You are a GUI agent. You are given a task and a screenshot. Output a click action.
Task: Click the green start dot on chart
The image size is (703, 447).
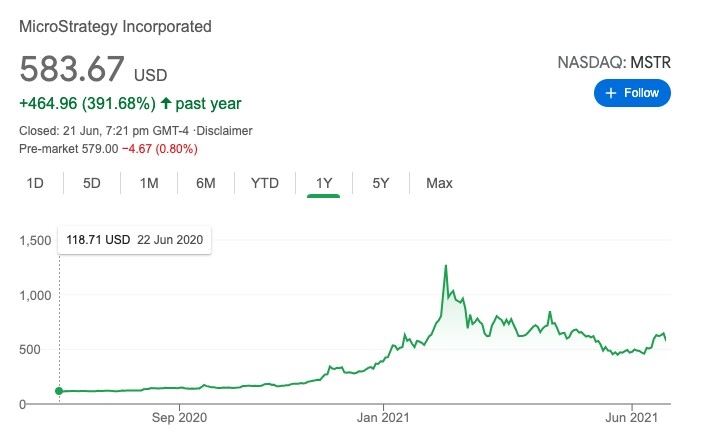tap(59, 391)
